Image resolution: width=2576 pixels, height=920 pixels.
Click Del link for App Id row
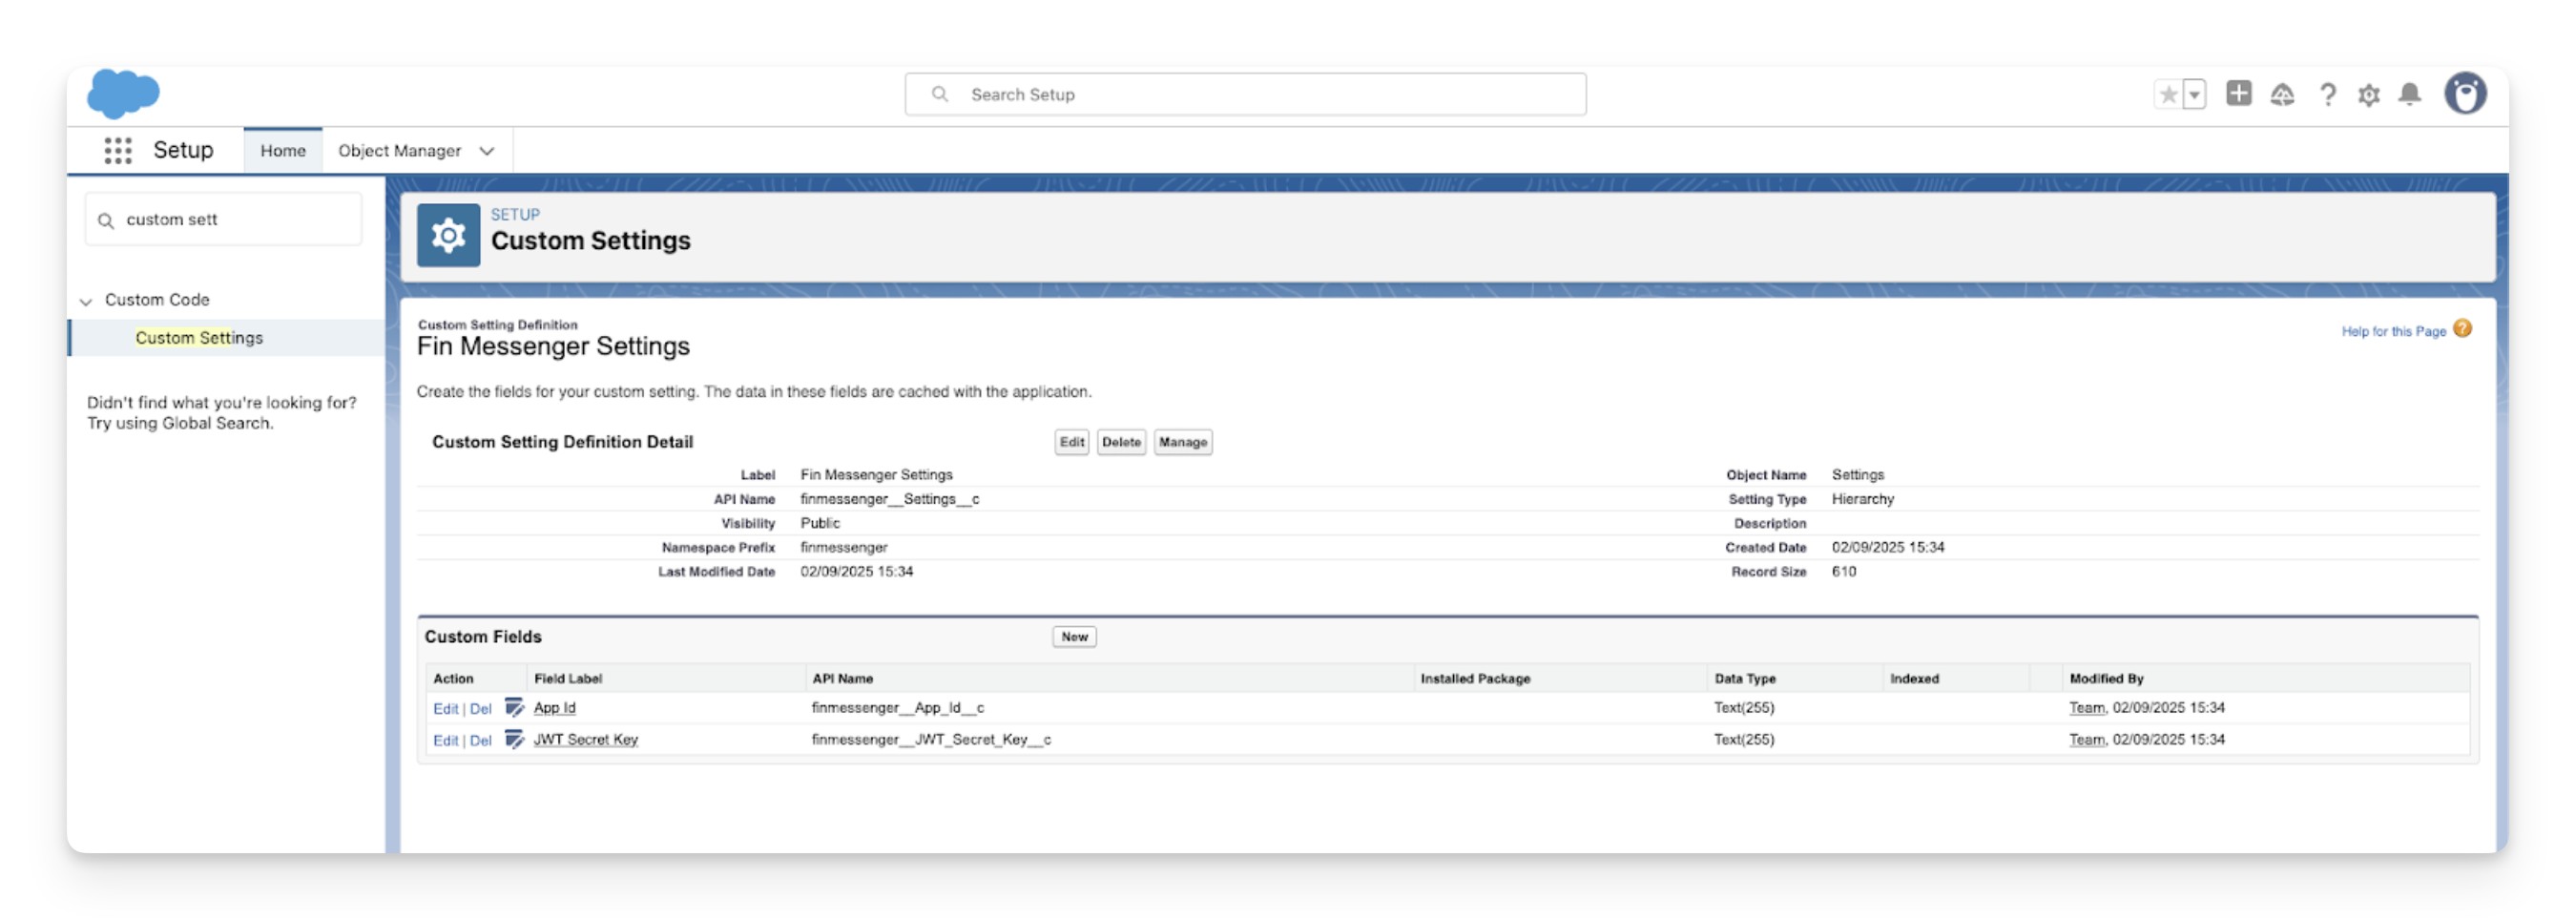click(480, 709)
